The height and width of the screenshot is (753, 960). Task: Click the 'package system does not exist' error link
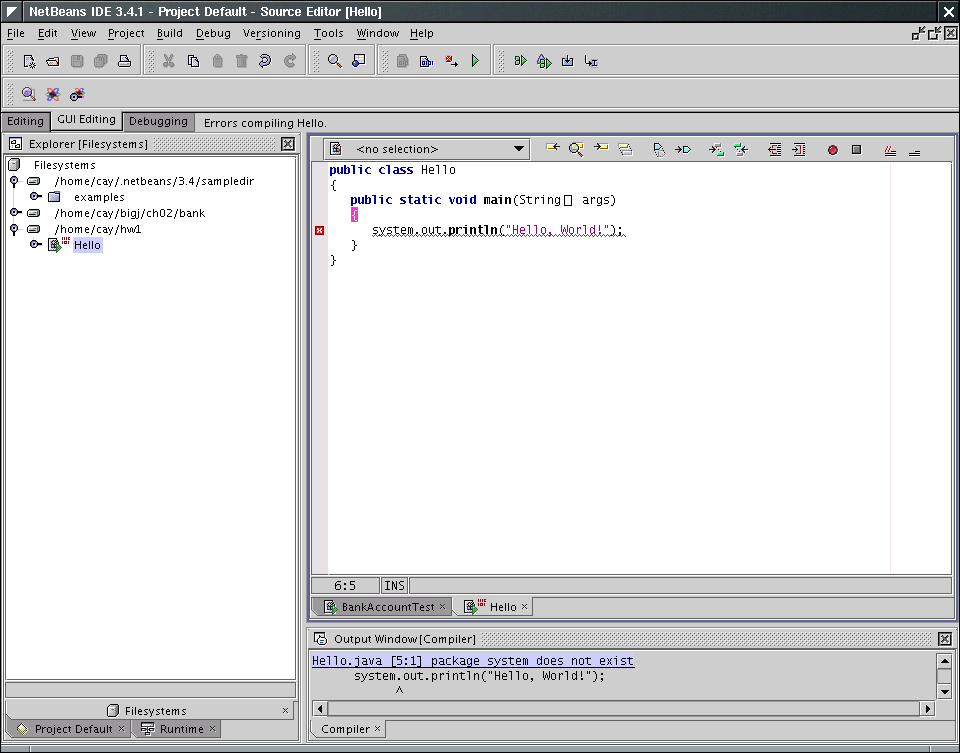coord(473,661)
